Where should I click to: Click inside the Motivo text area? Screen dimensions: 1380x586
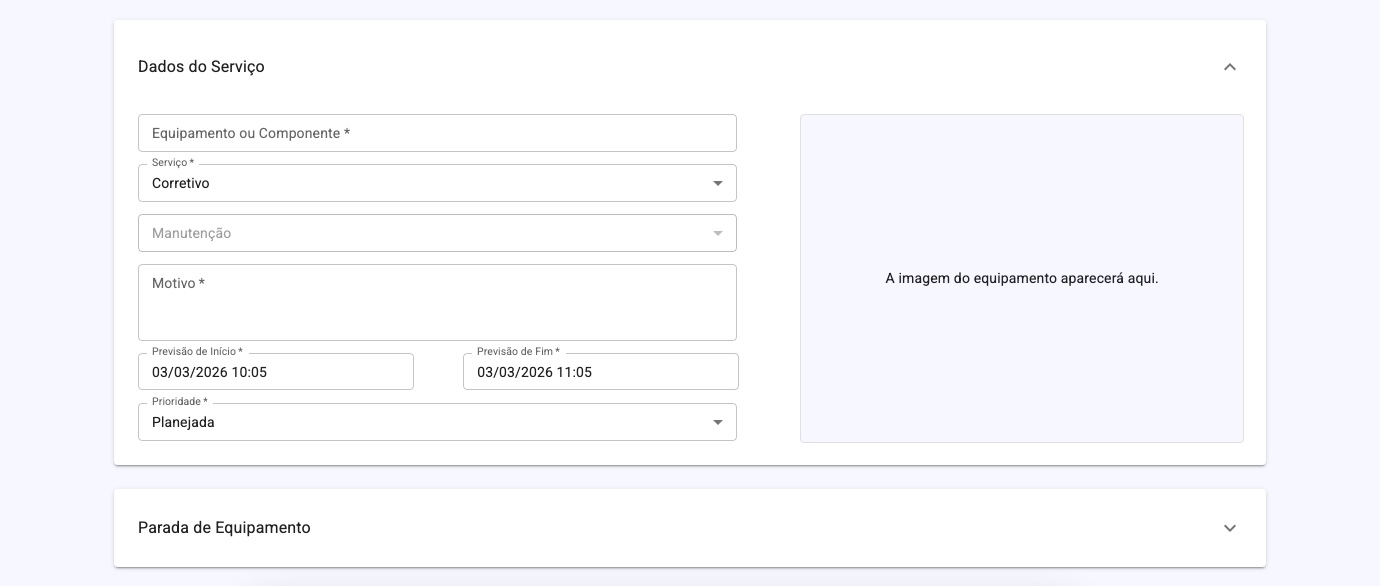(437, 310)
